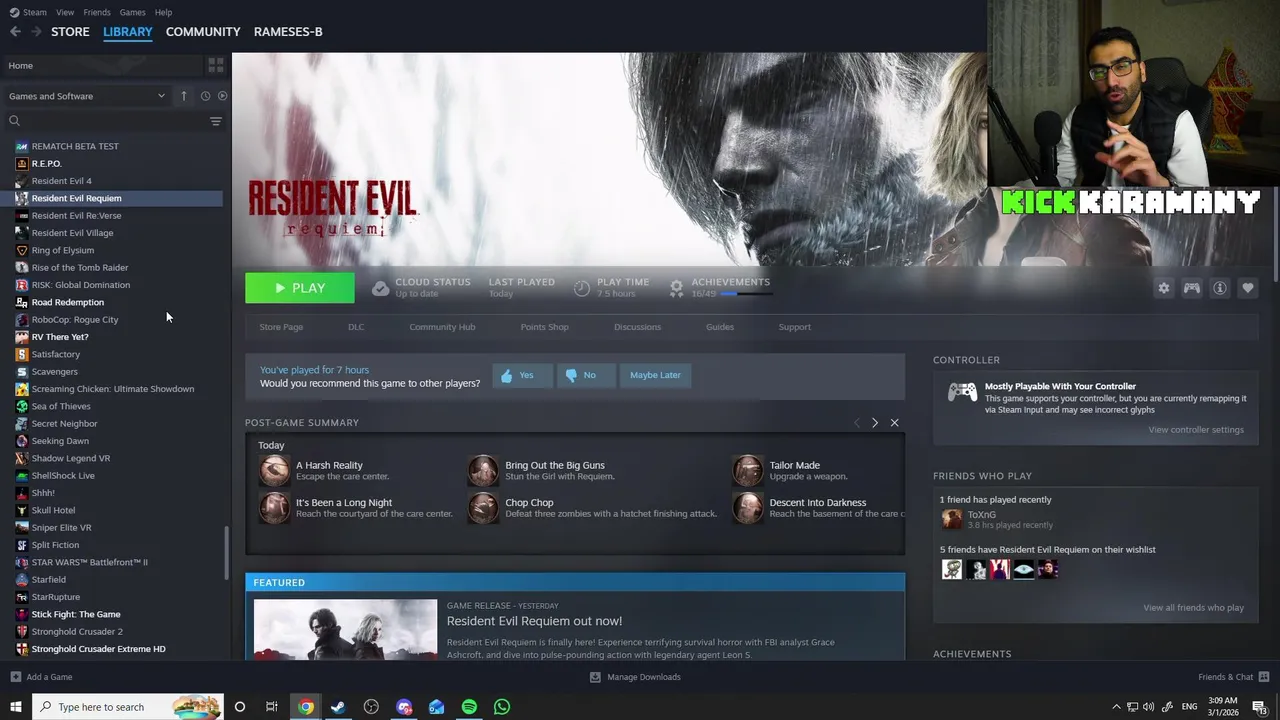Viewport: 1280px width, 720px height.
Task: Click the back navigation arrow
Action: 15,32
